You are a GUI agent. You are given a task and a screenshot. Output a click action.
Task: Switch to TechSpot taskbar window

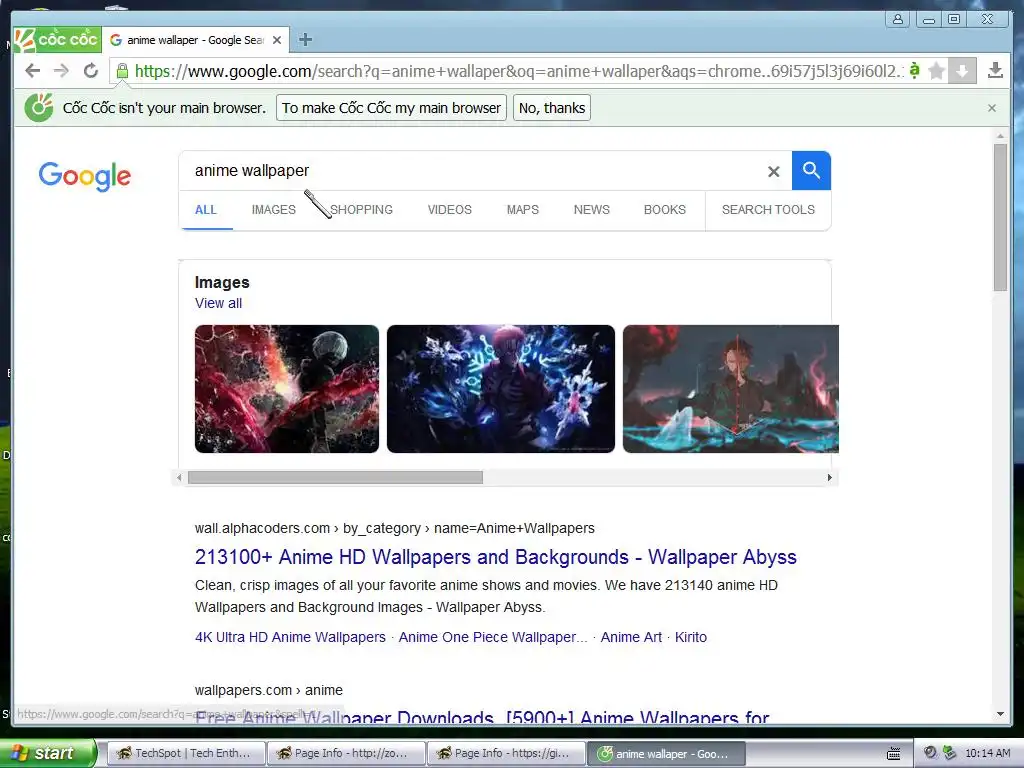(x=185, y=753)
